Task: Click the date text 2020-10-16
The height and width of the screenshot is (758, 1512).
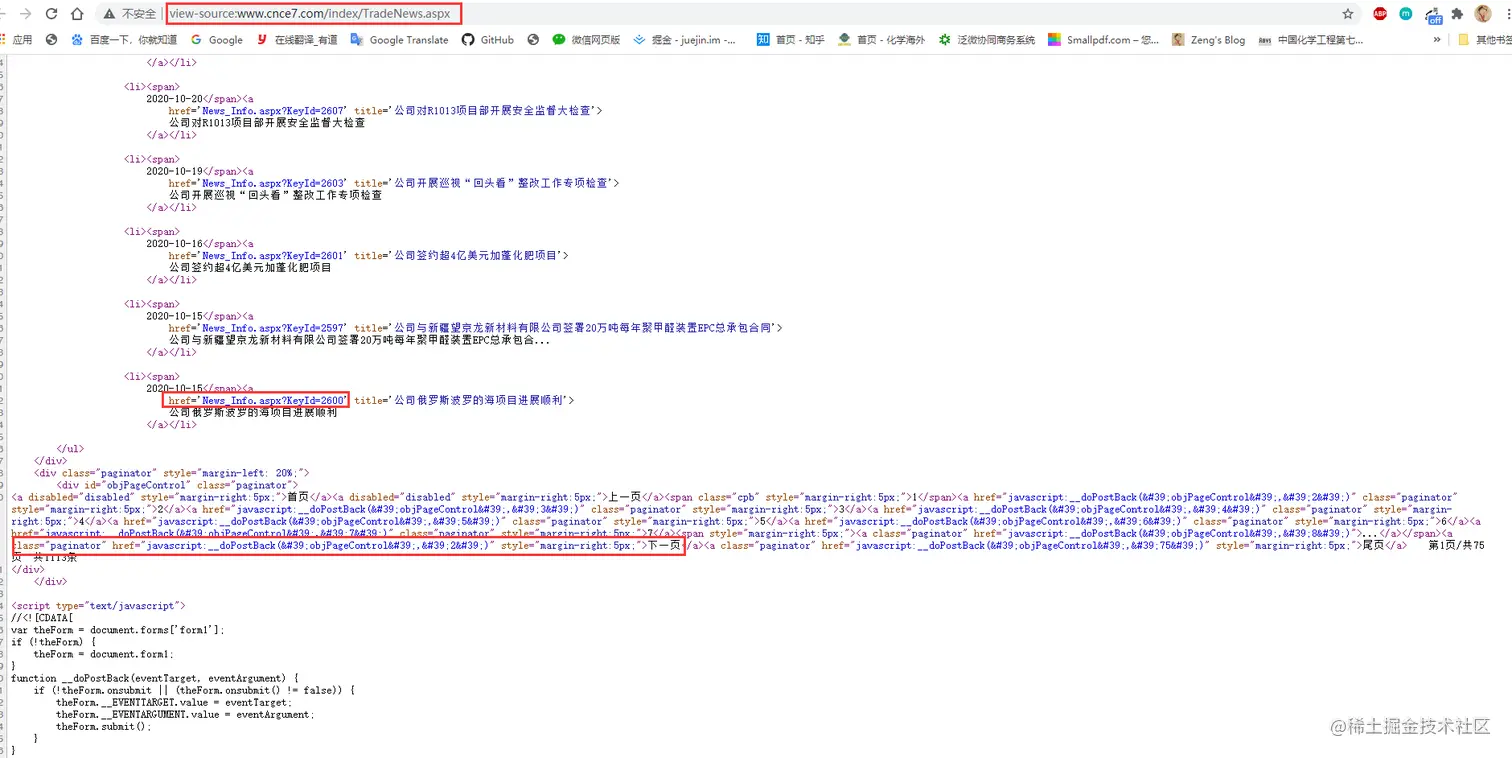Action: point(175,243)
